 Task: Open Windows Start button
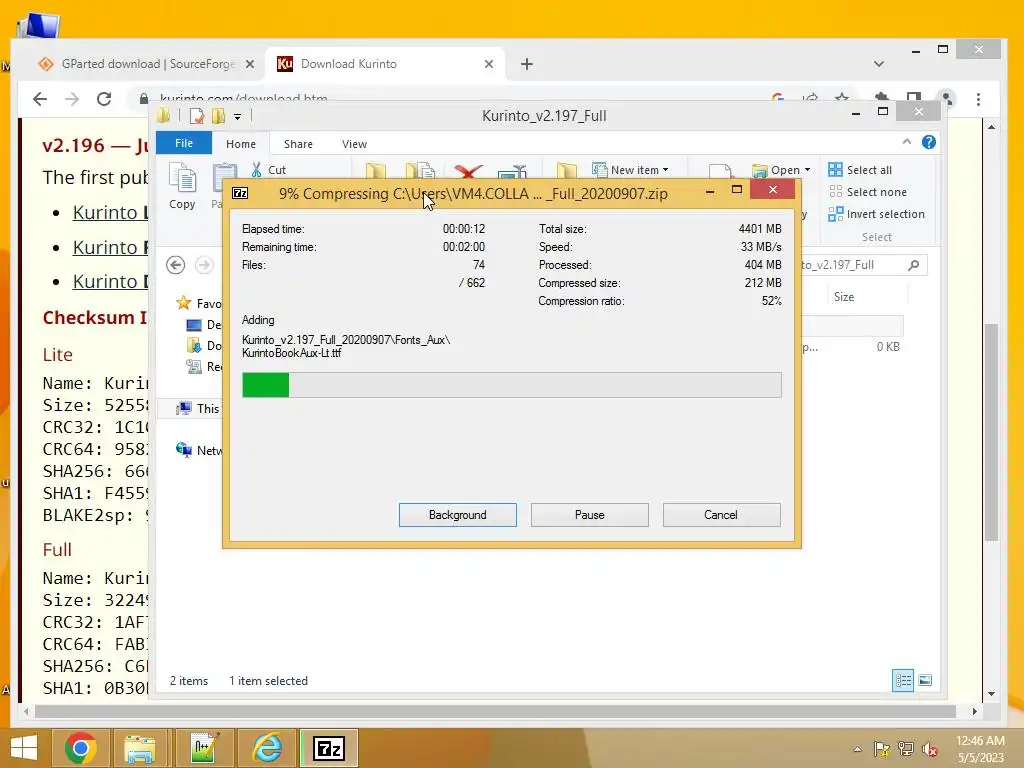24,748
